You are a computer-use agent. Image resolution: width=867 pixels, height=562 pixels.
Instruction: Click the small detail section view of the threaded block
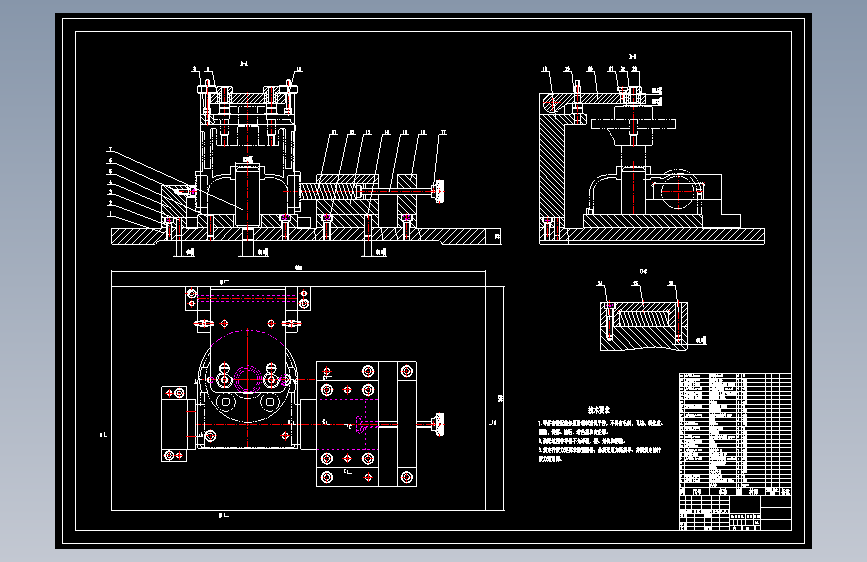644,326
